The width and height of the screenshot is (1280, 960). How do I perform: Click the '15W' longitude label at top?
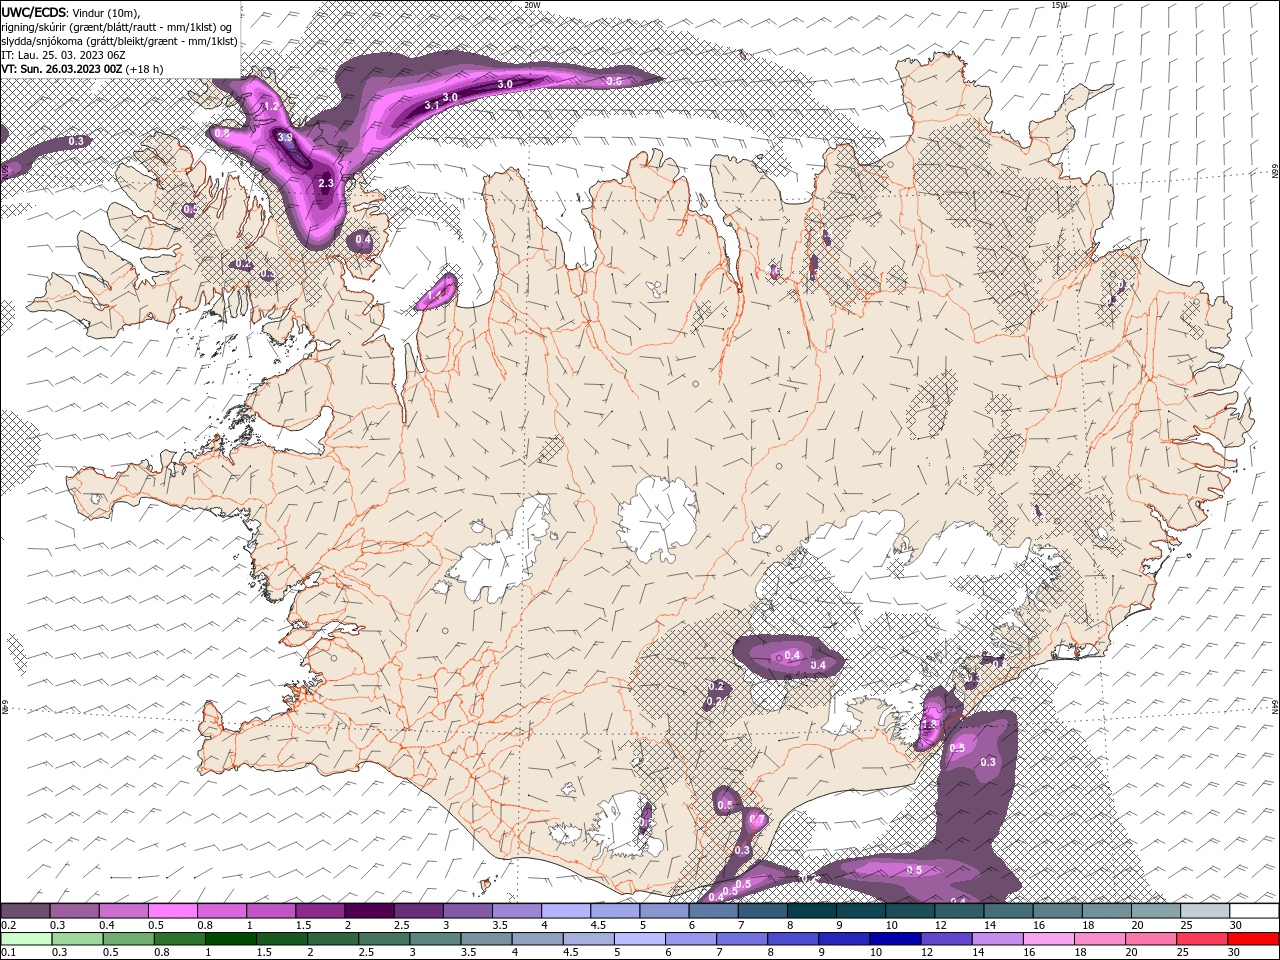[1059, 5]
